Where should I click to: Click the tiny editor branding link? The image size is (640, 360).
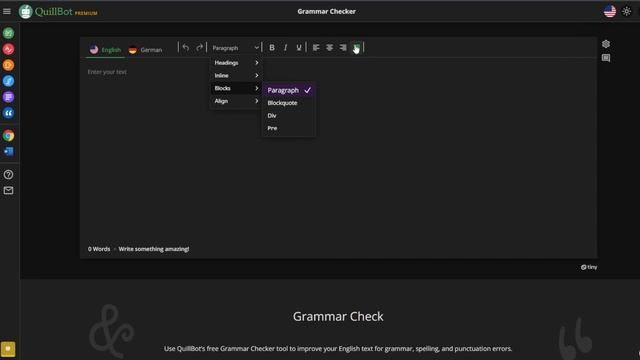point(589,267)
